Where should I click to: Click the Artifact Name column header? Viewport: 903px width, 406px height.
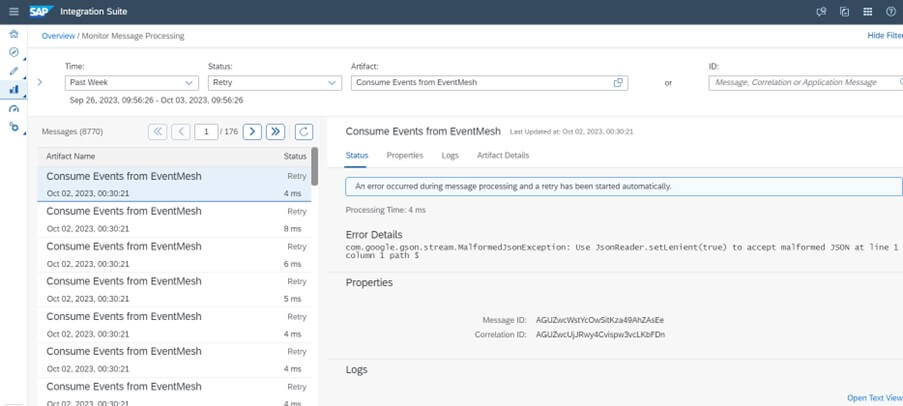[71, 156]
